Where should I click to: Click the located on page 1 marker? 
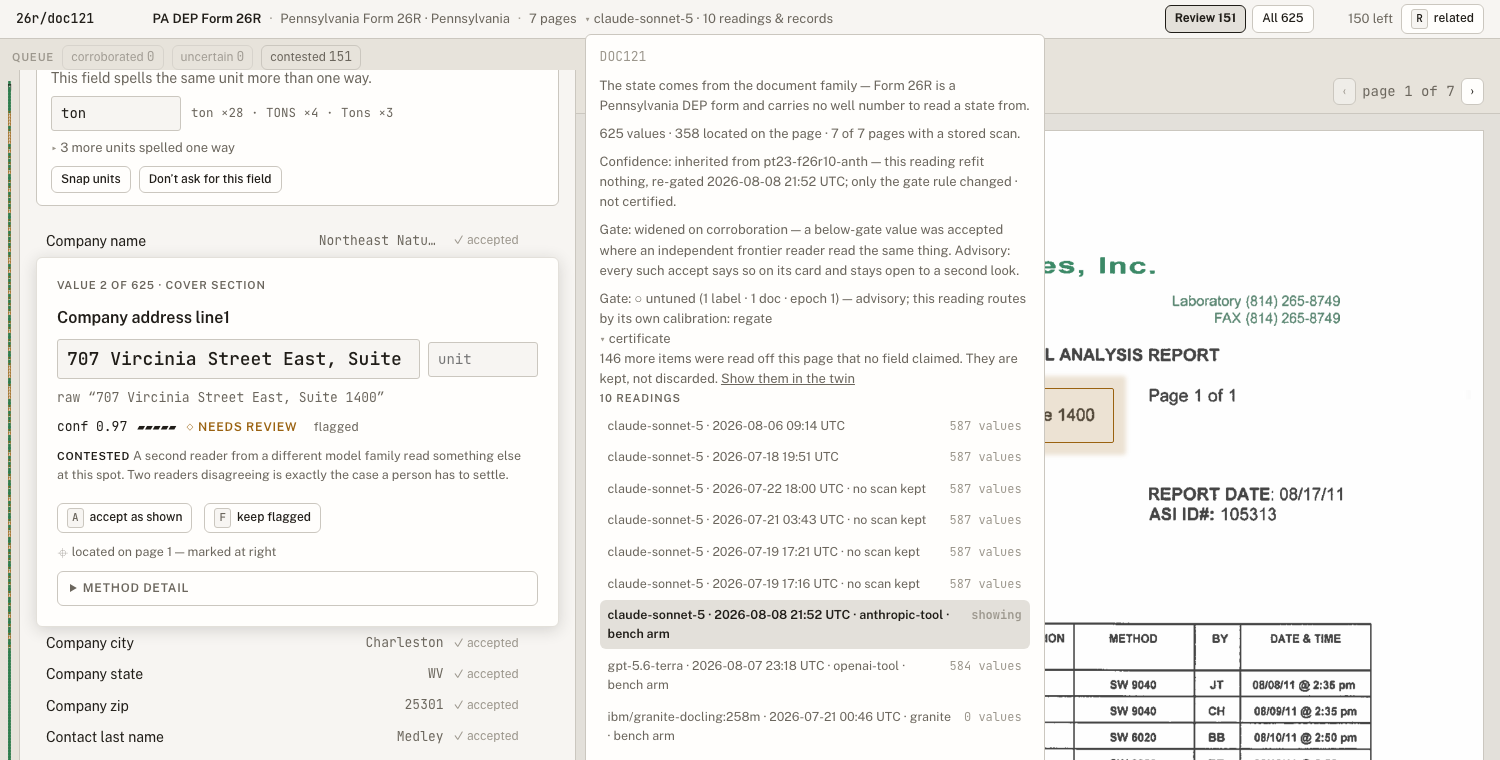click(166, 552)
